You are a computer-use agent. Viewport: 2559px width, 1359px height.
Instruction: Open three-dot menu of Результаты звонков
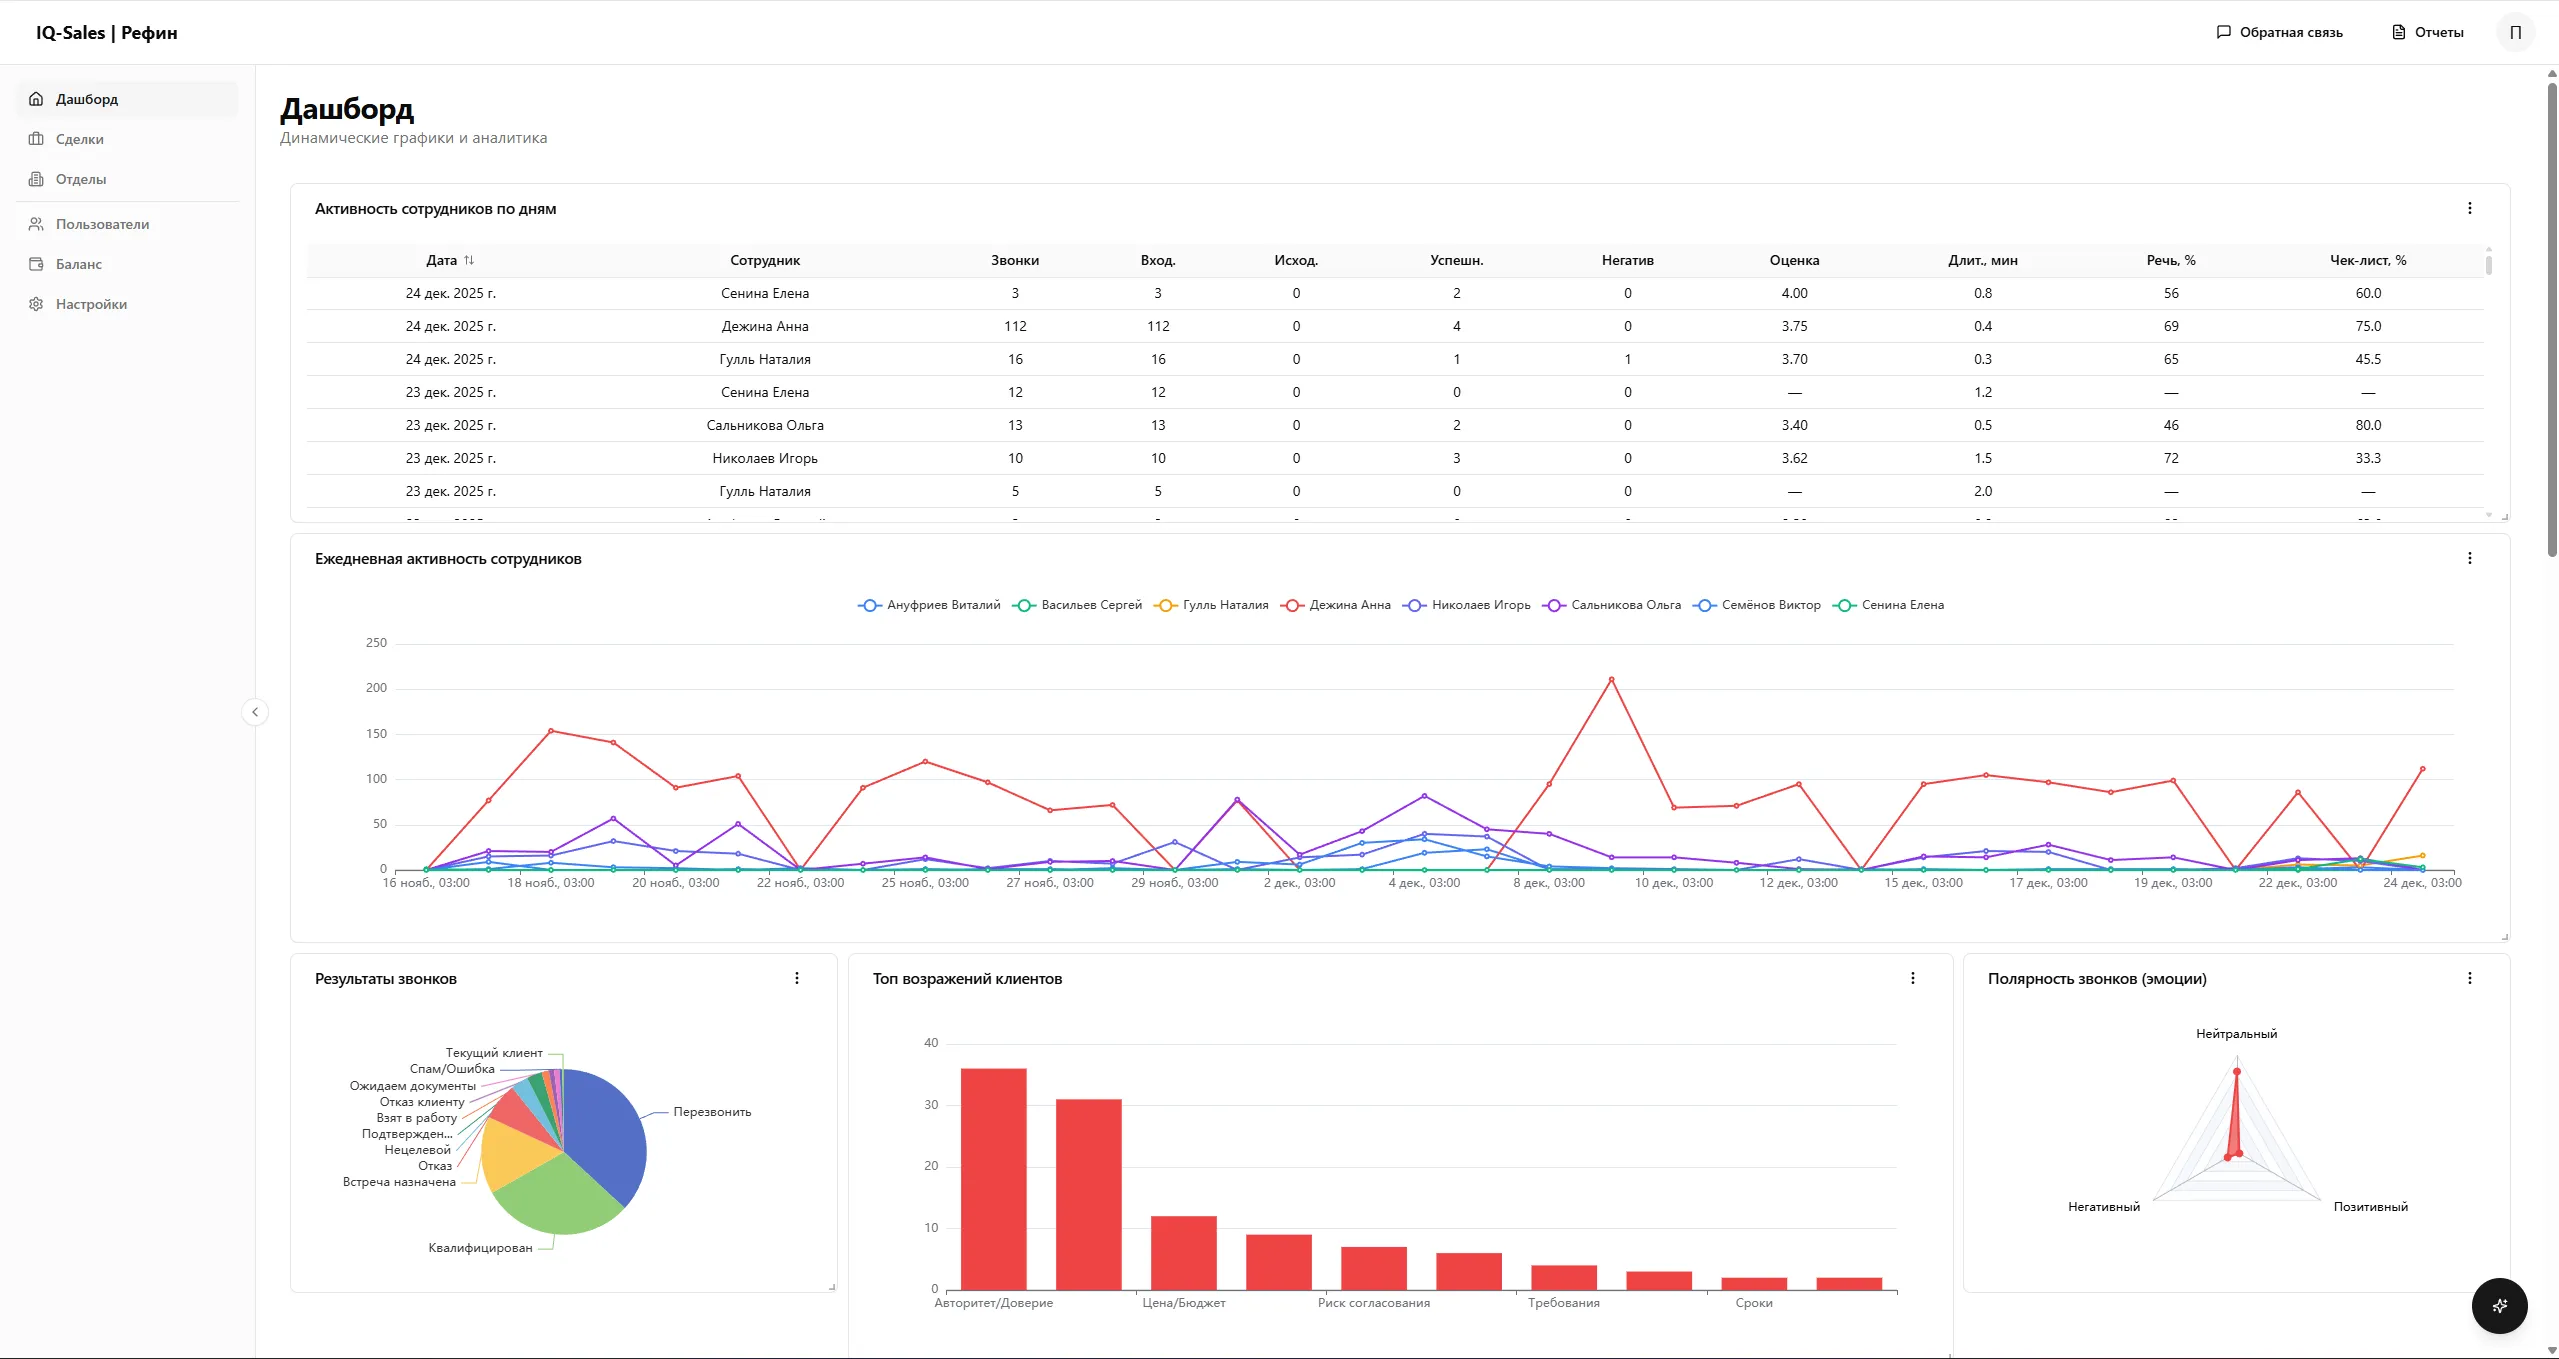click(x=796, y=978)
